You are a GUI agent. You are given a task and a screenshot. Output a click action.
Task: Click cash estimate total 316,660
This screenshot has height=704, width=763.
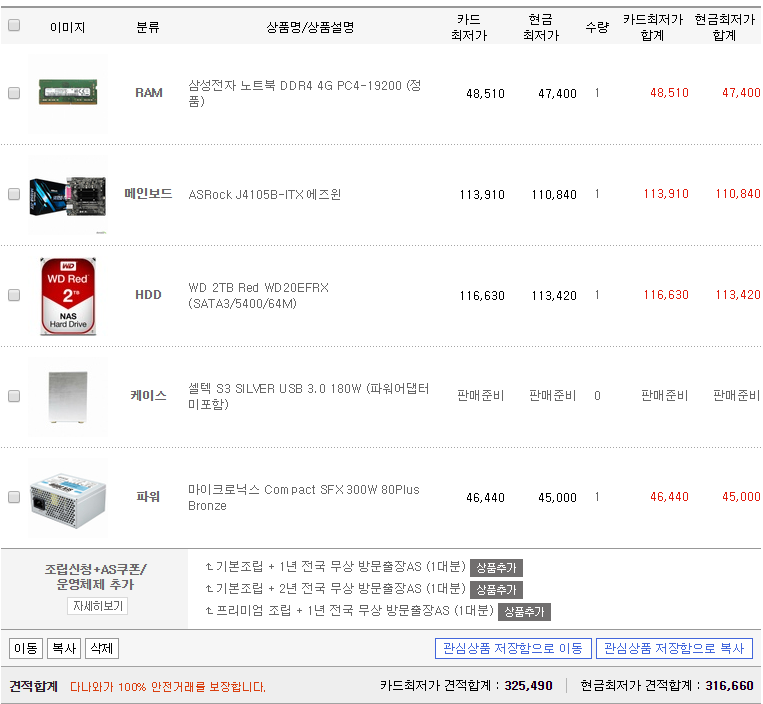point(729,686)
